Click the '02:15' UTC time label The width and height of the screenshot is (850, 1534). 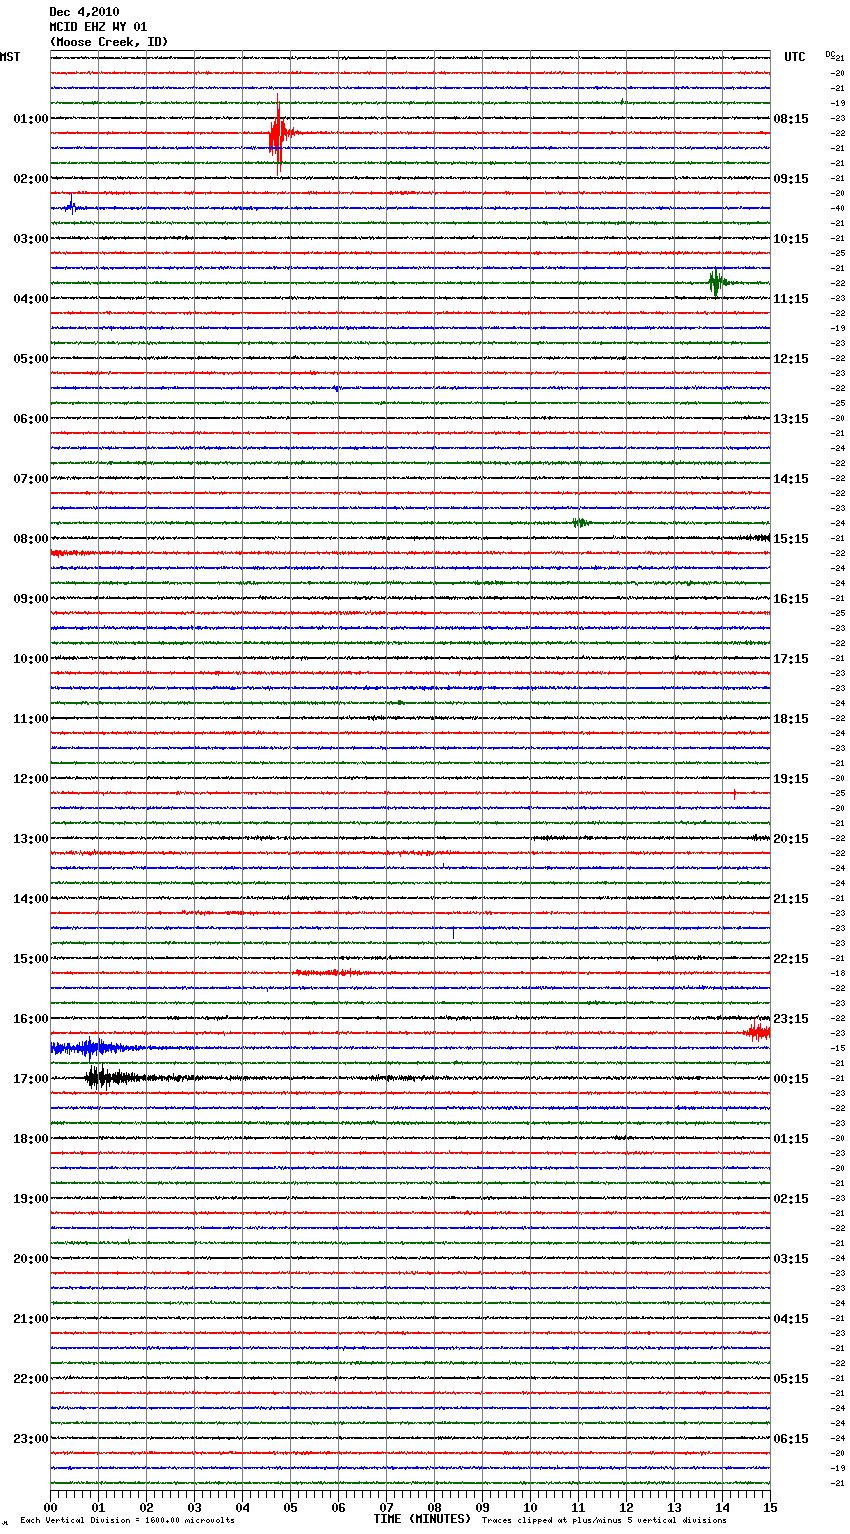(791, 1199)
